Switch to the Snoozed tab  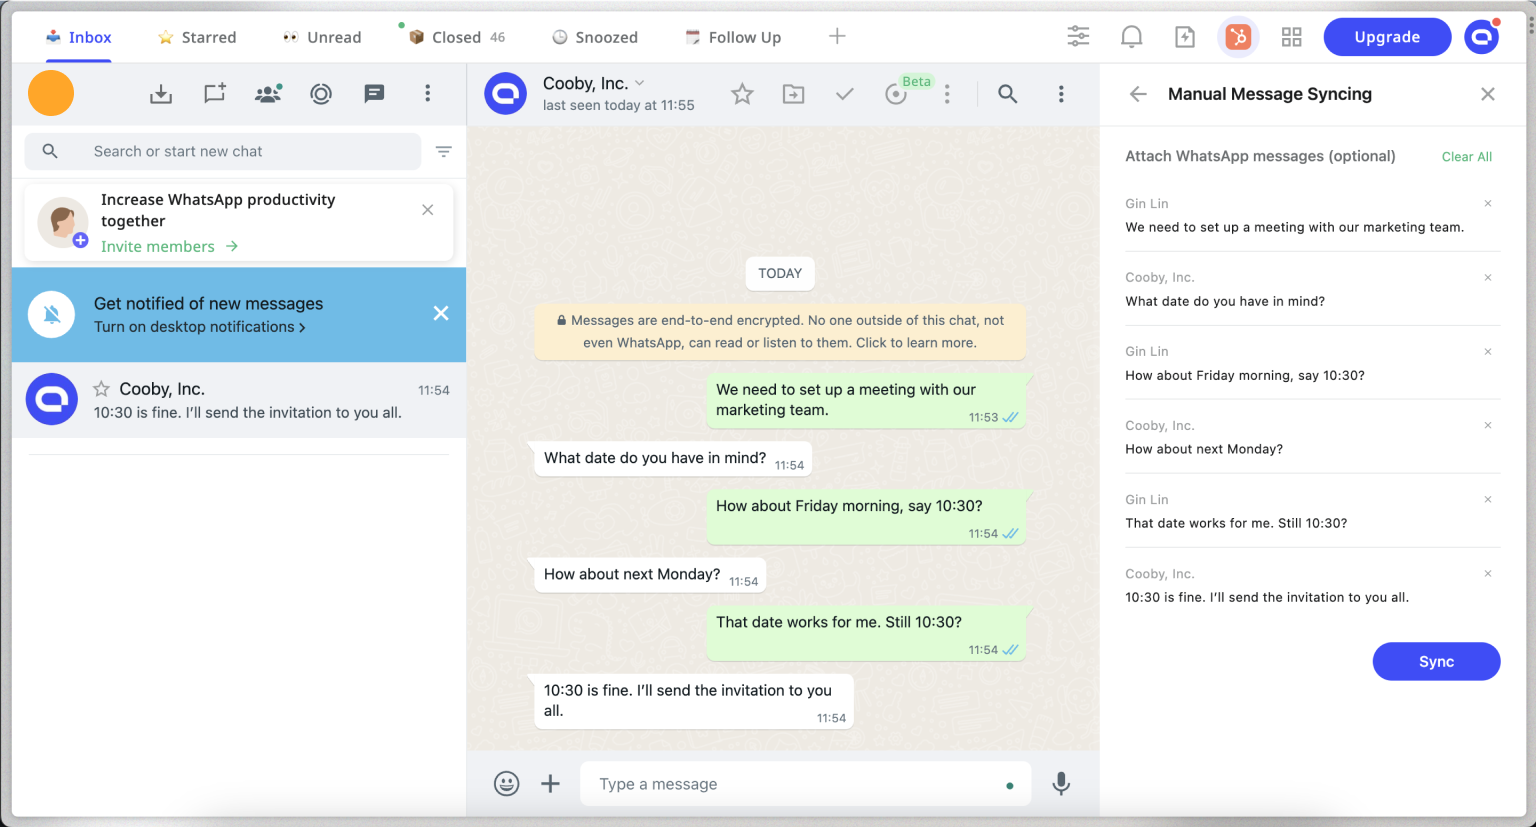click(595, 37)
